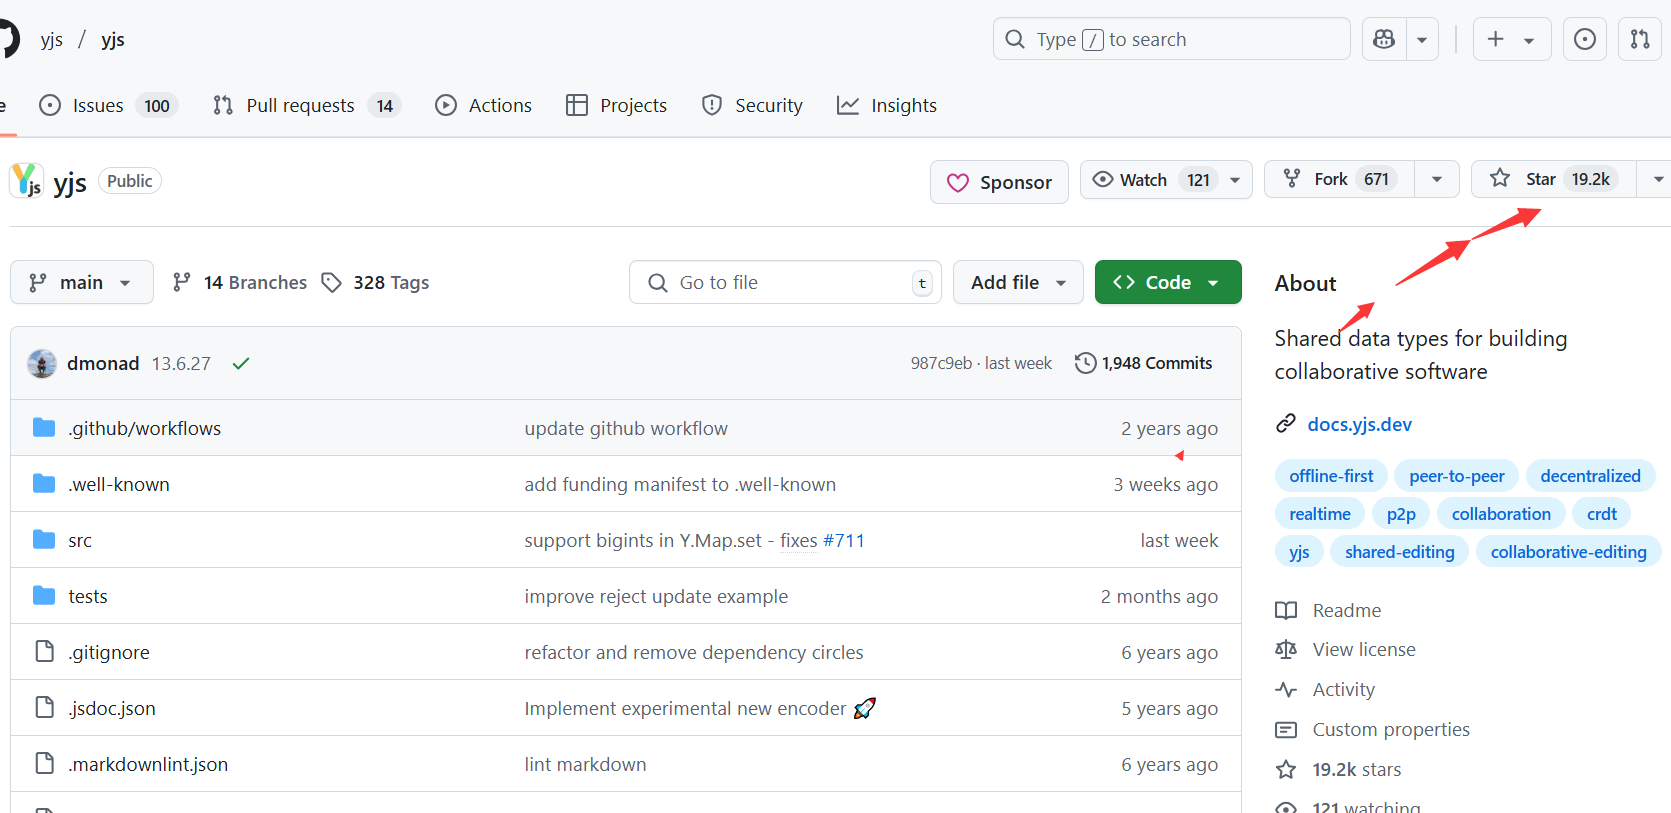Click the Sponsor button
Viewport: 1671px width, 813px height.
click(x=999, y=182)
